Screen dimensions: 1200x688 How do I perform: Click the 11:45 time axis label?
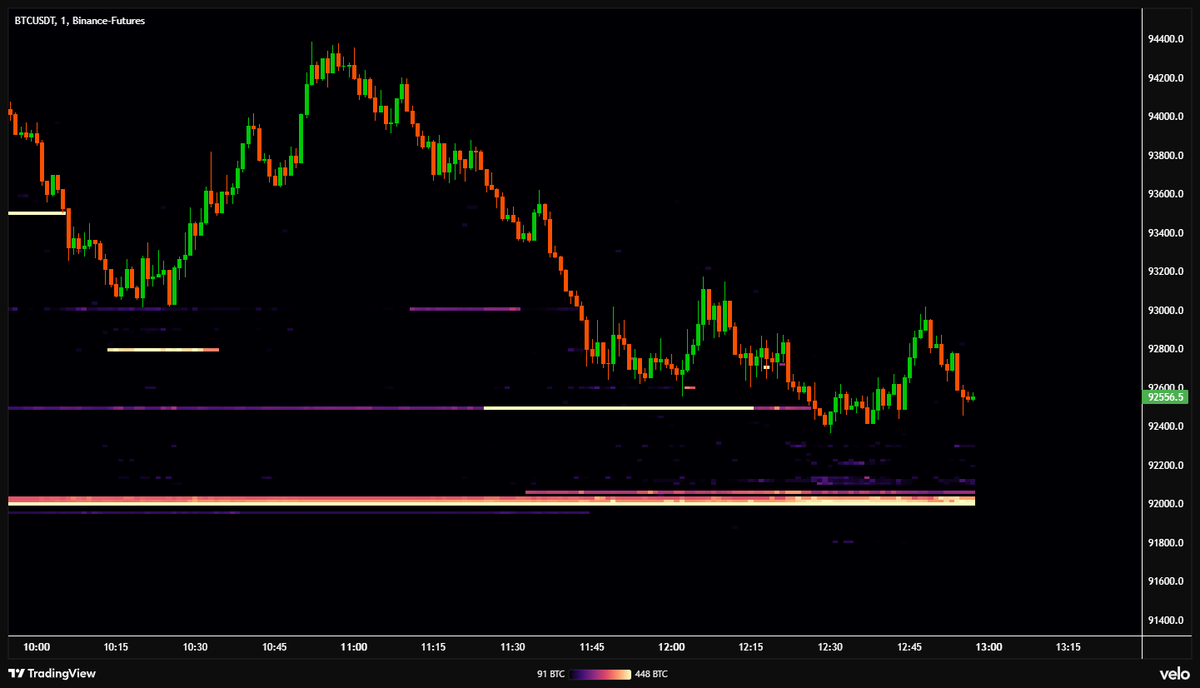(592, 647)
